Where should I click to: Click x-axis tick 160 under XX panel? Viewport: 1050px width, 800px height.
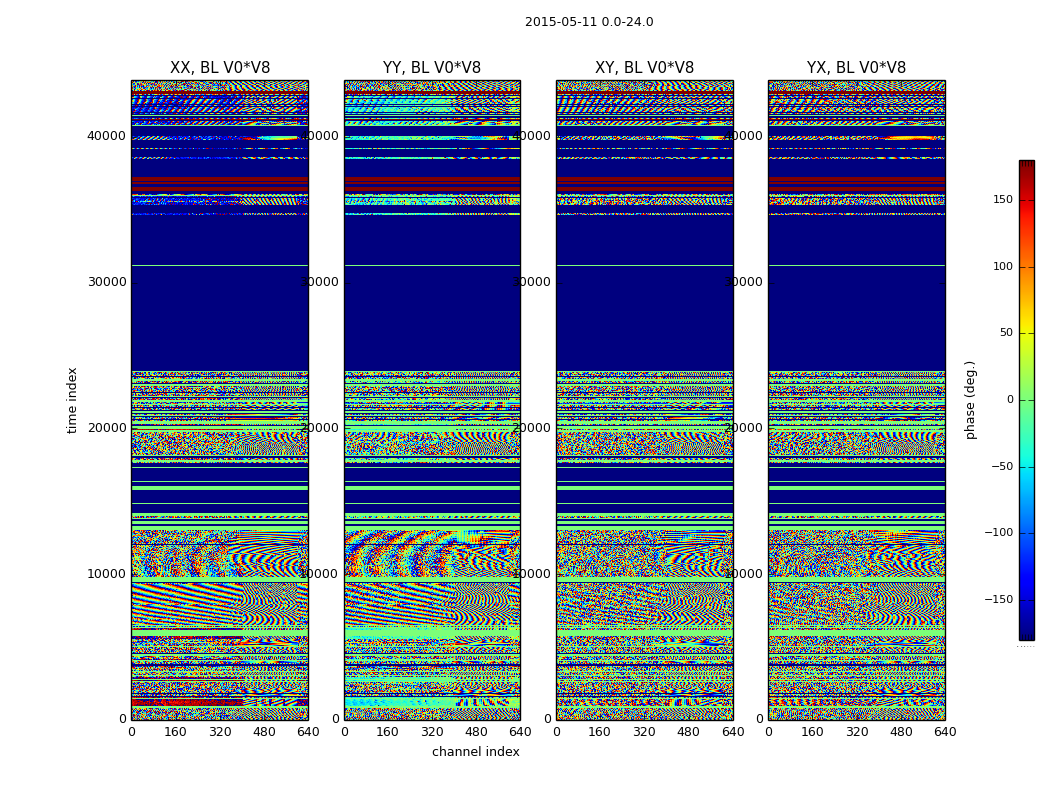(x=175, y=732)
